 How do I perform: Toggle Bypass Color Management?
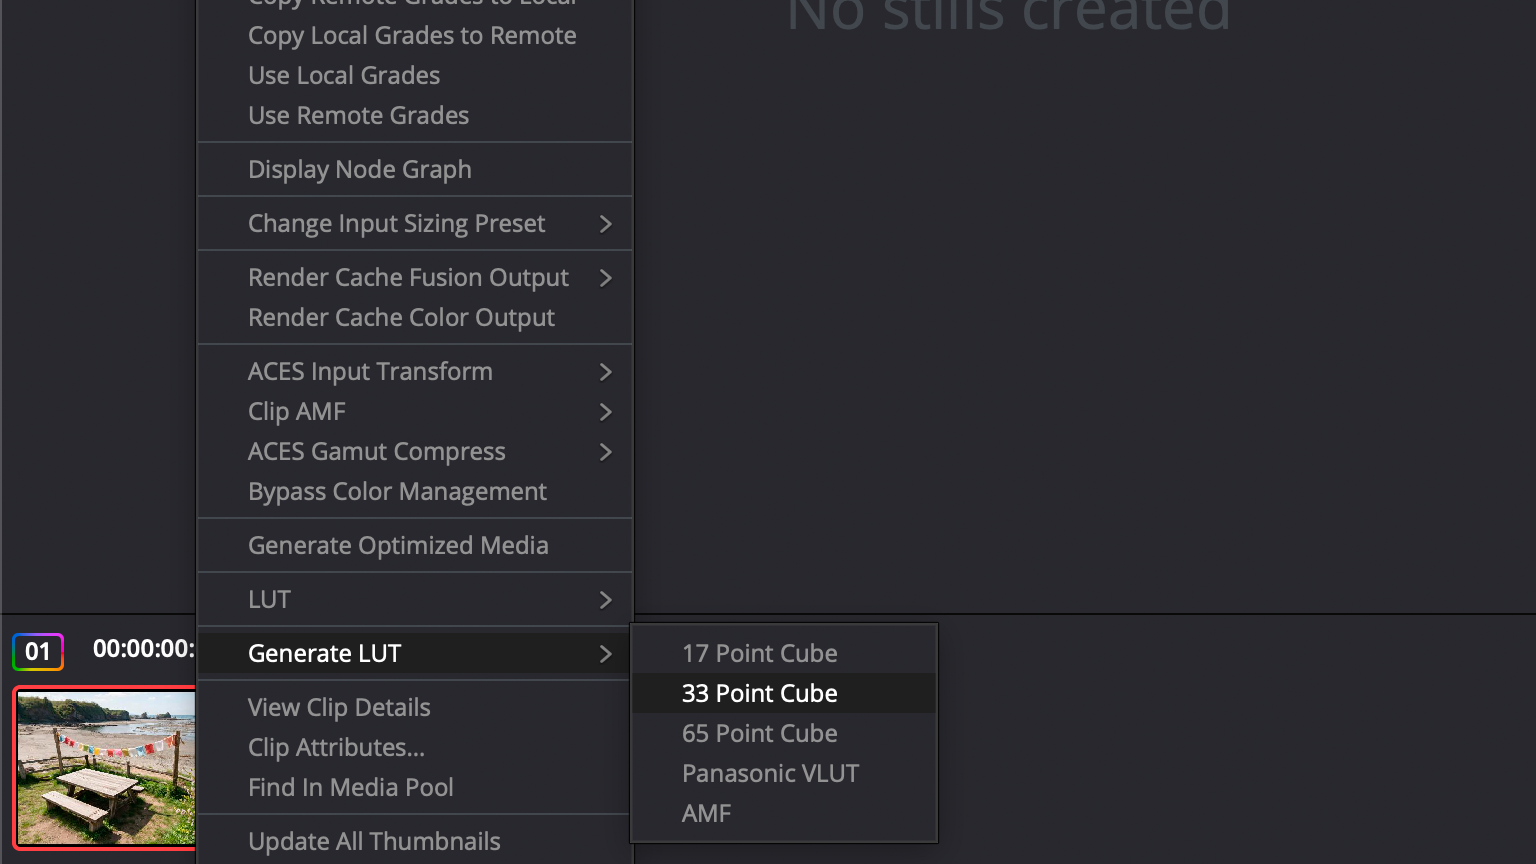(397, 491)
